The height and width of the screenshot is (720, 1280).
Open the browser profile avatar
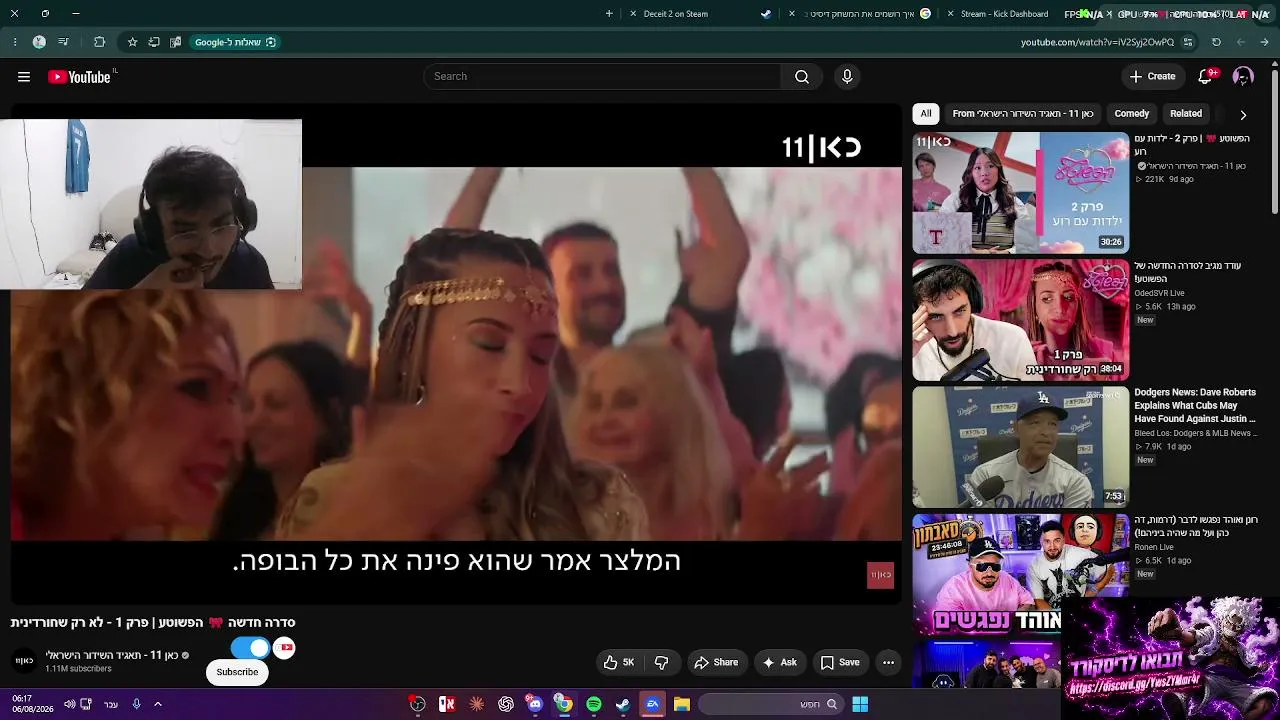pos(39,42)
